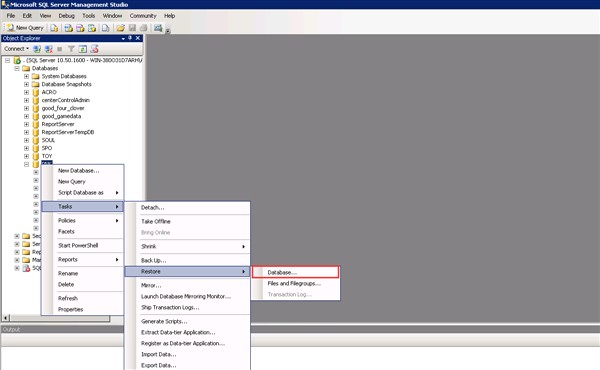Screen dimensions: 600x370
Task: Choose Take Offline in the Tasks submenu
Action: [x=188, y=222]
